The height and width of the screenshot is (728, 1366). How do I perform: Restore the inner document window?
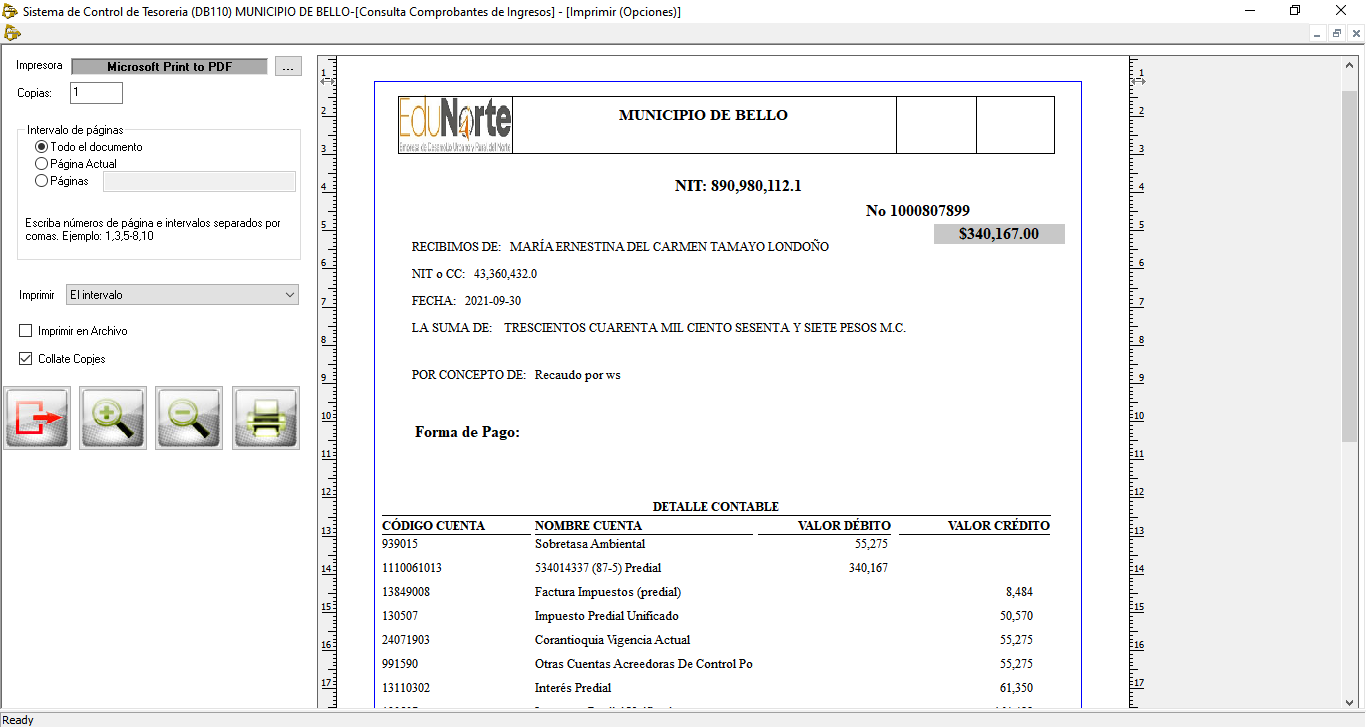1337,33
